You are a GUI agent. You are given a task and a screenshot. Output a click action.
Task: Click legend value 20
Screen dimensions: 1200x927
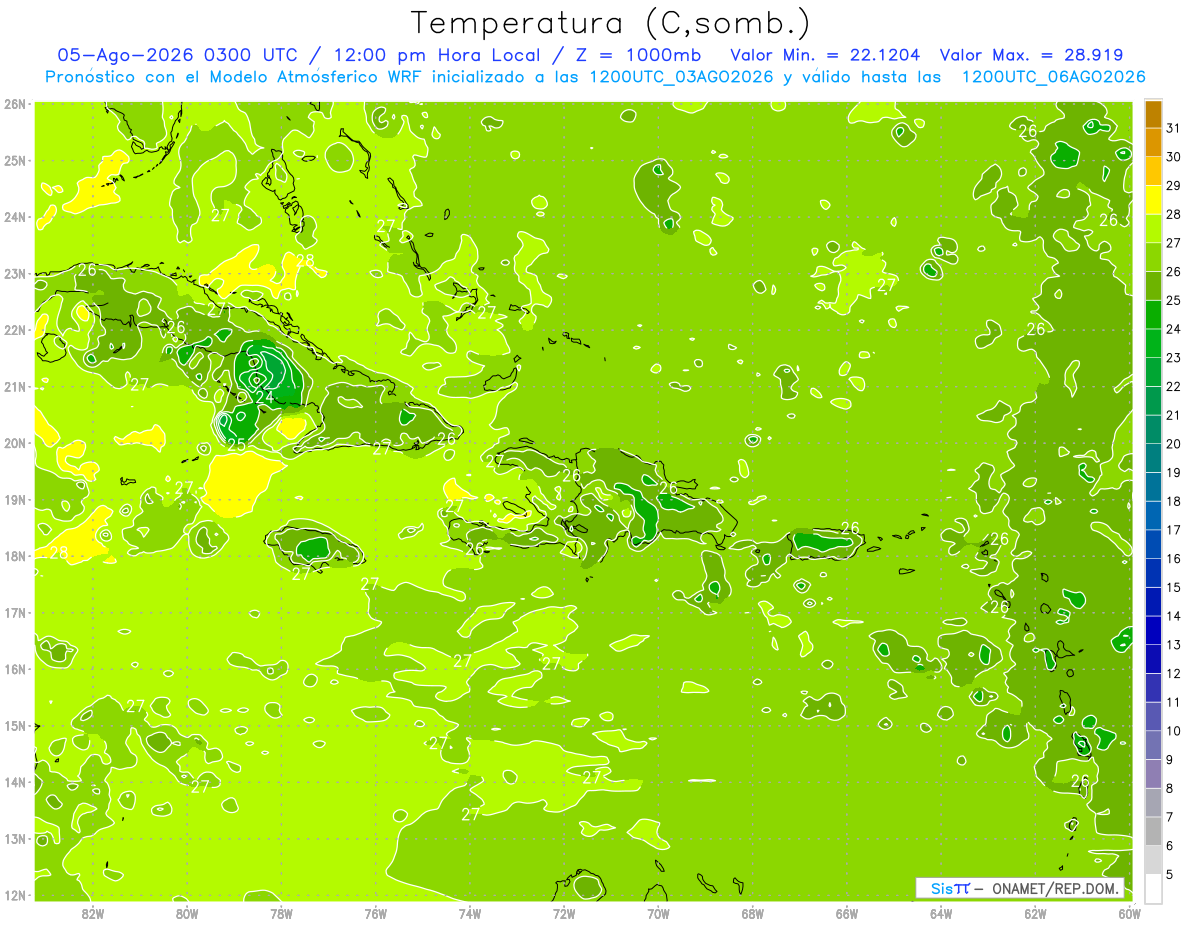click(x=1173, y=444)
